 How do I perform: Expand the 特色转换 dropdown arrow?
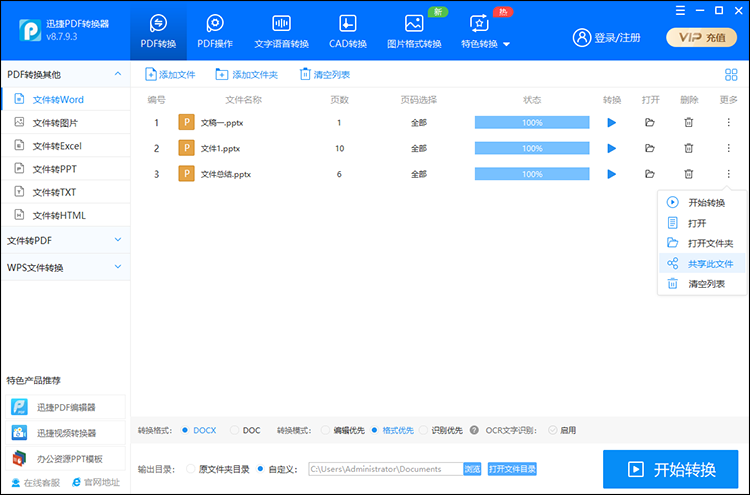[x=507, y=44]
